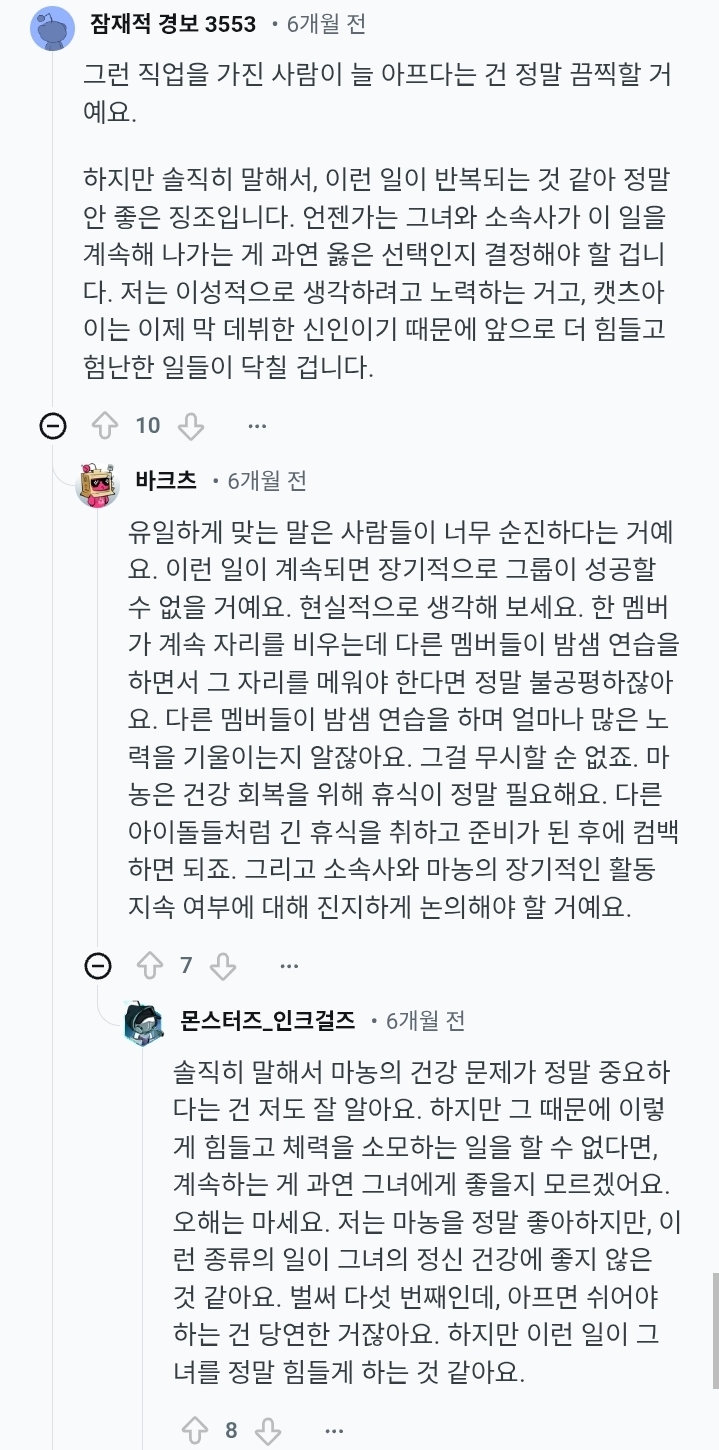The image size is (719, 1450).
Task: Upvote the 몬스터즈_인크걸즈 reply
Action: point(195,1430)
